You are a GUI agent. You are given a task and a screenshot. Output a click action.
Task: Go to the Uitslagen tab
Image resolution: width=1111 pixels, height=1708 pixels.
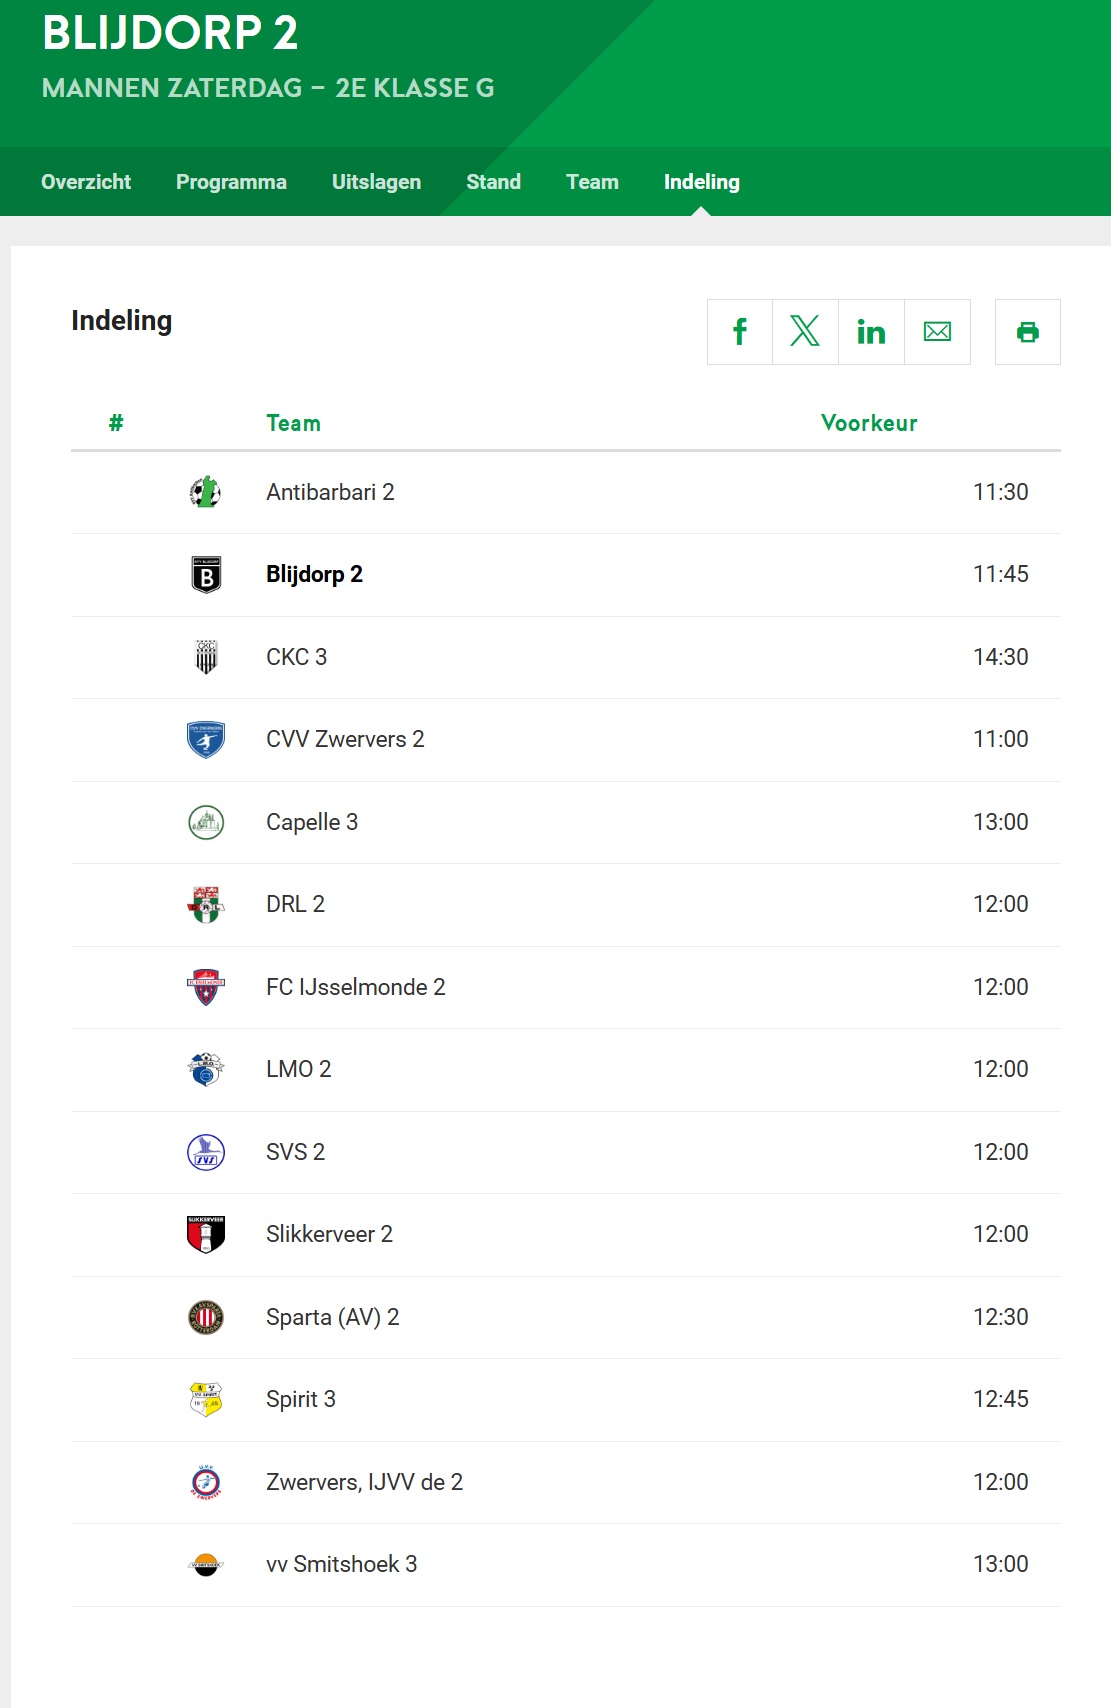pyautogui.click(x=376, y=182)
